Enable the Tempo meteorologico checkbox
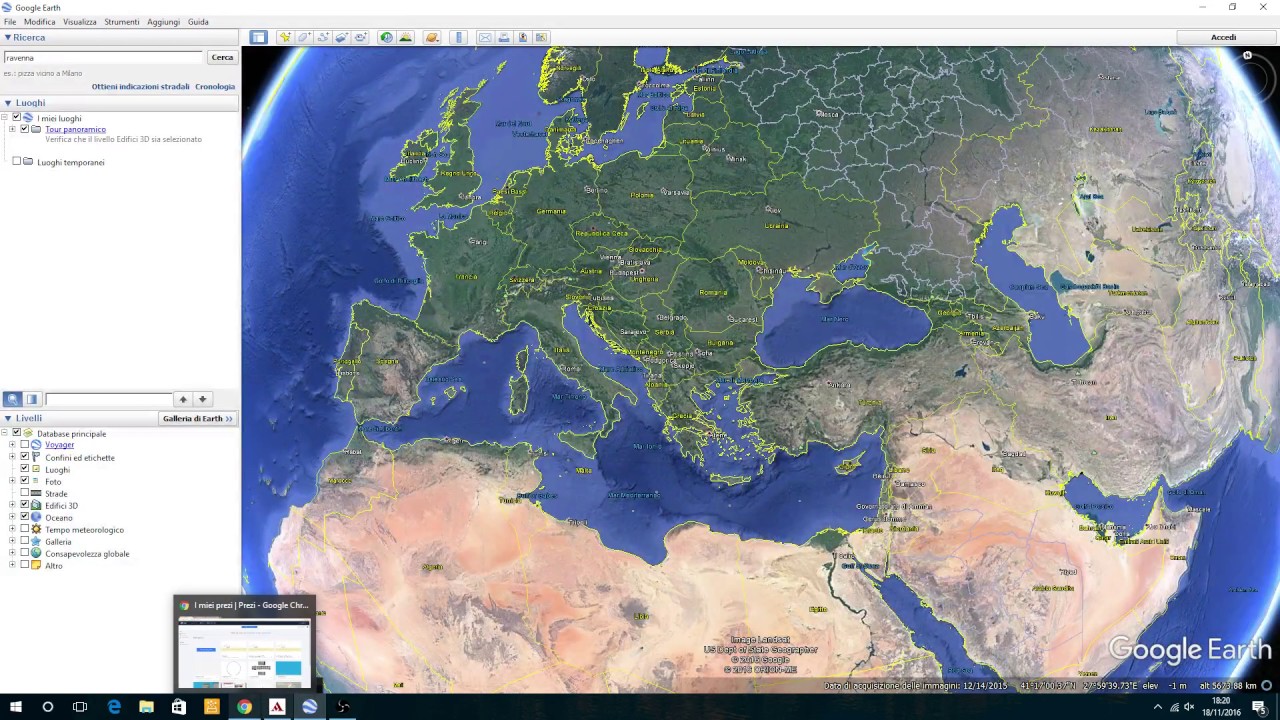Screen dimensions: 1280x720 [25, 529]
